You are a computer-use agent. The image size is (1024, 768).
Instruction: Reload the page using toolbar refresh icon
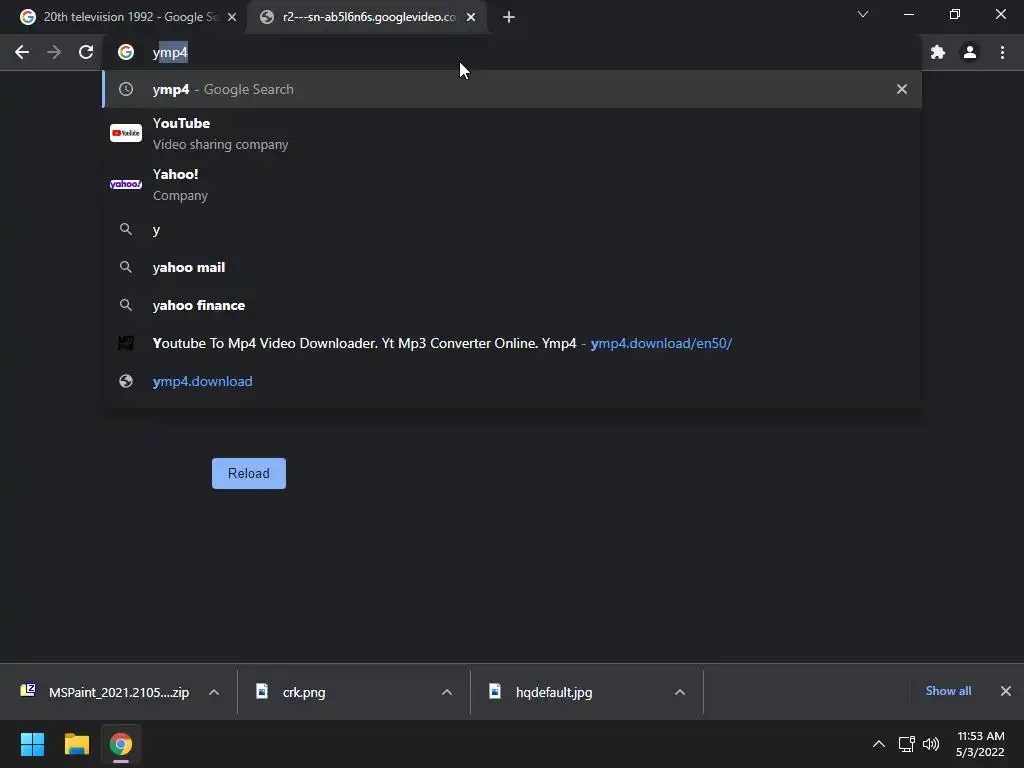pos(86,52)
